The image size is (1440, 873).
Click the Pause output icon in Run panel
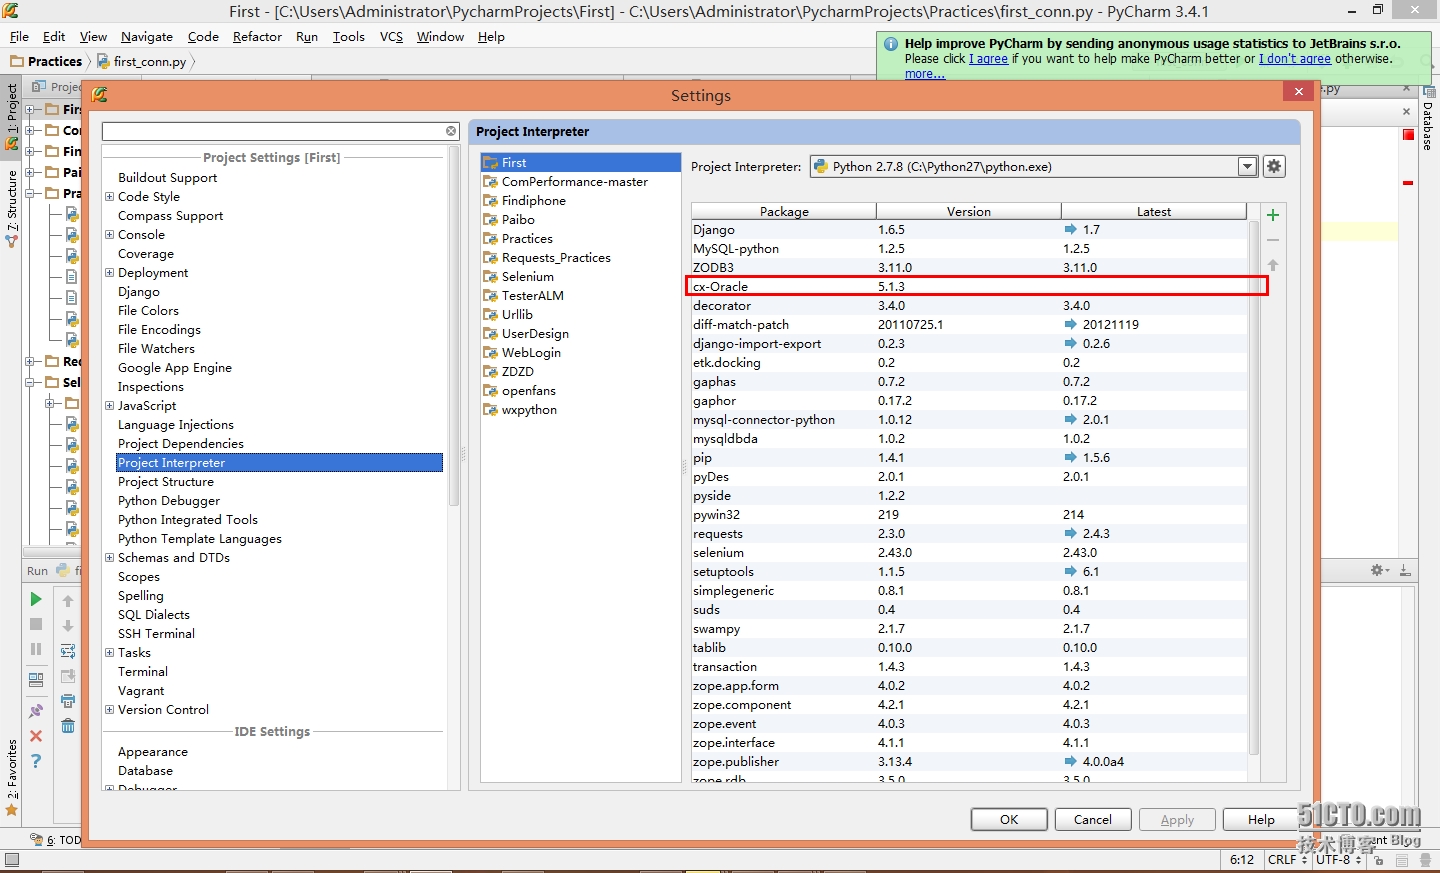[x=36, y=649]
